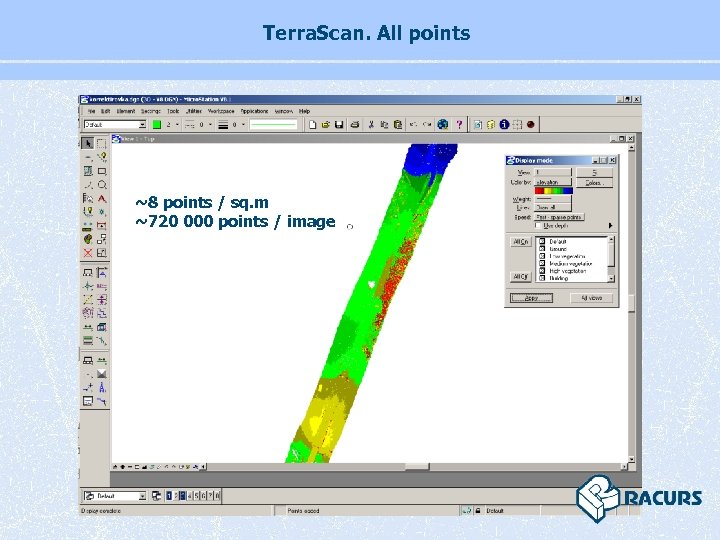The width and height of the screenshot is (720, 540).
Task: Toggle the Ground class checkbox
Action: point(542,248)
